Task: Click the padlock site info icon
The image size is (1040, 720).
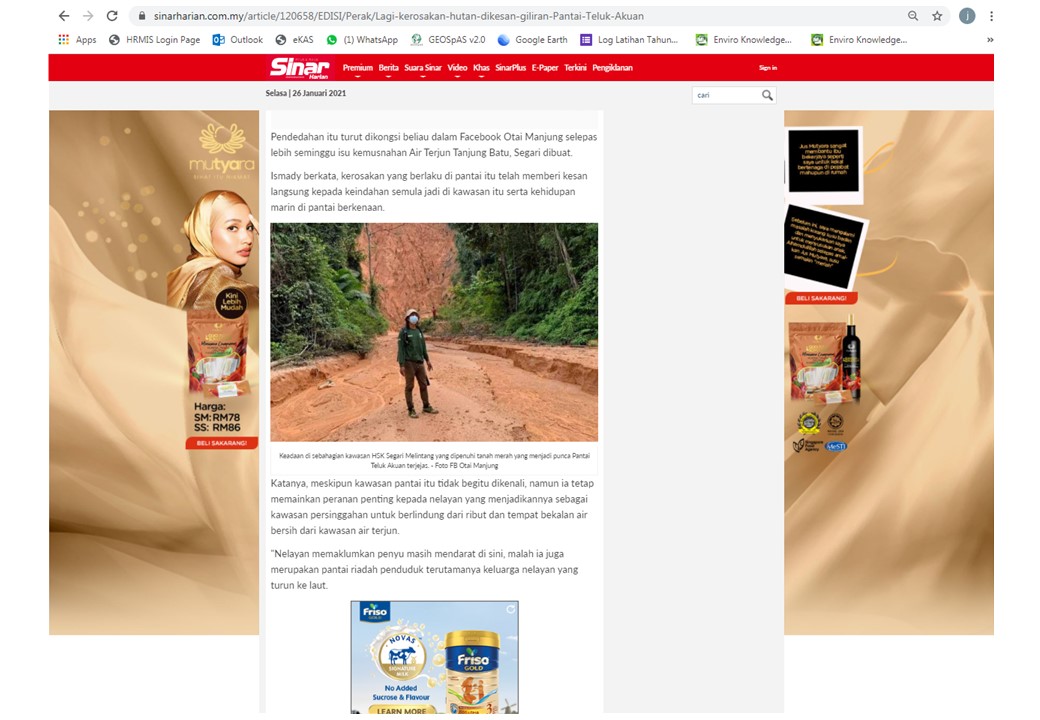Action: point(142,16)
